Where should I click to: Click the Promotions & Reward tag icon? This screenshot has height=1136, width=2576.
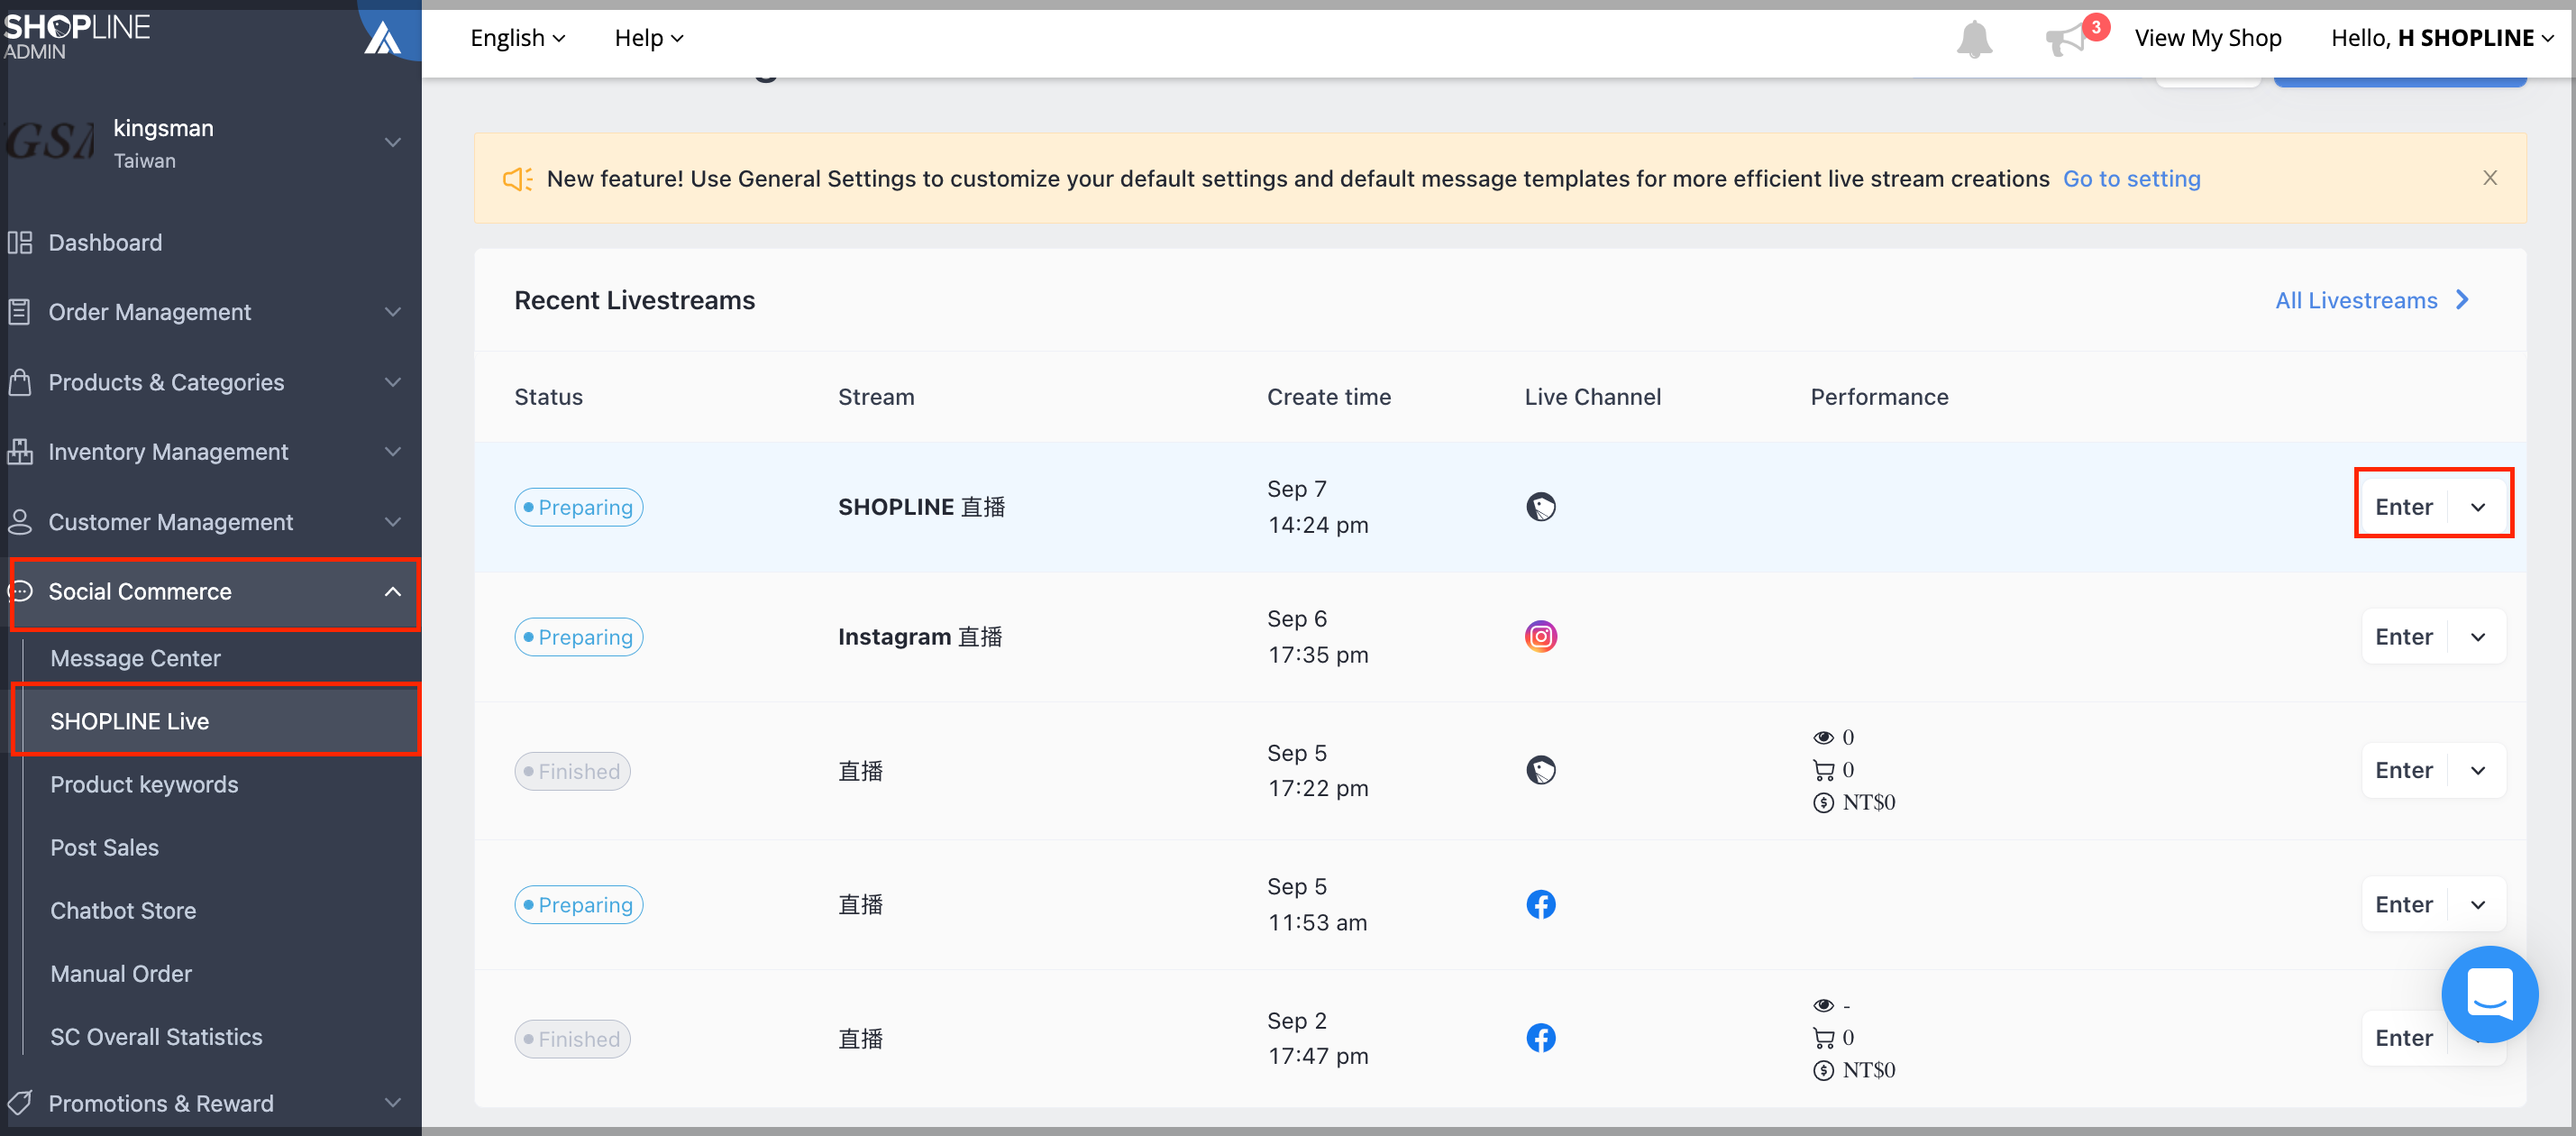20,1103
